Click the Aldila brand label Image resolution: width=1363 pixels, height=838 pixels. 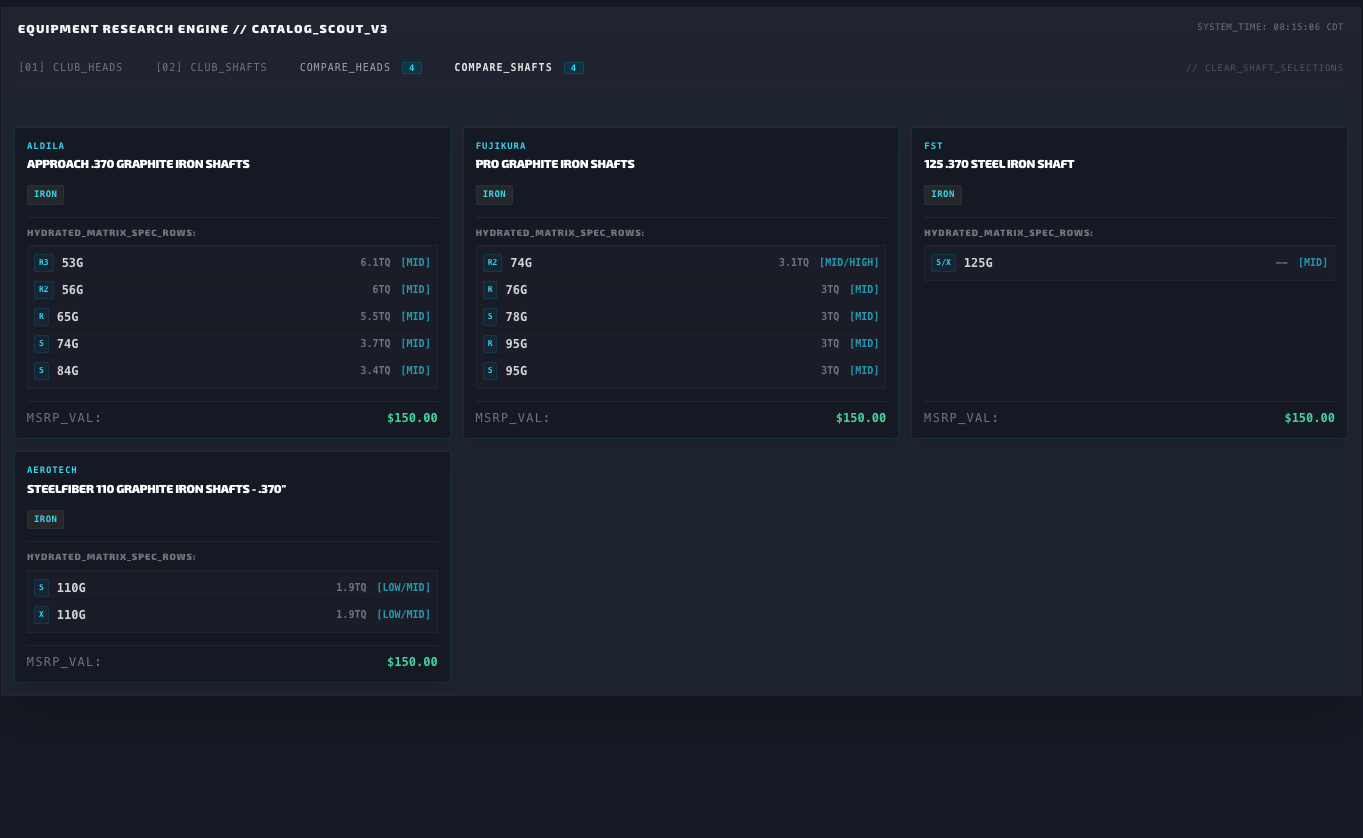46,146
